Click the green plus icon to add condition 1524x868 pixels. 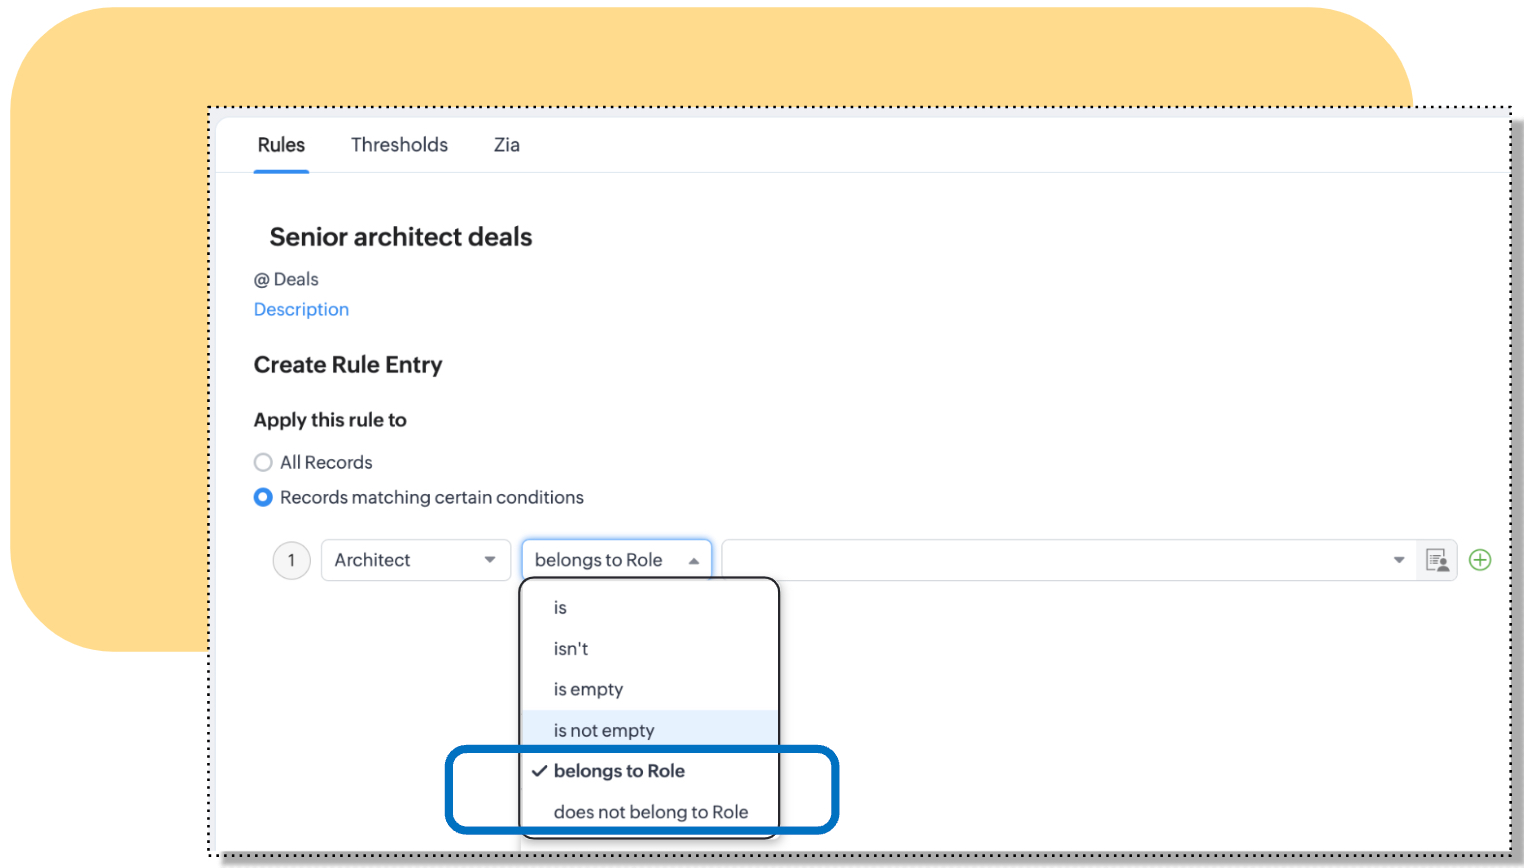[1480, 560]
